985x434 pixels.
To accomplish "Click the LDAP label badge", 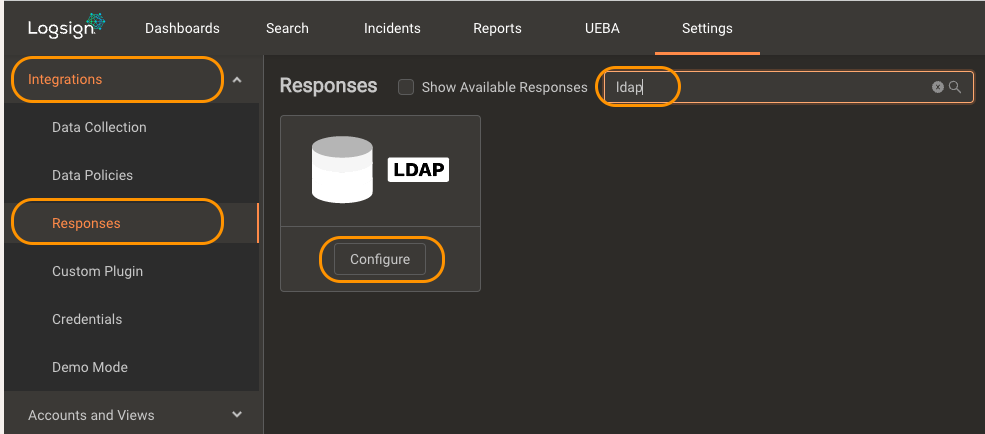I will pos(418,170).
